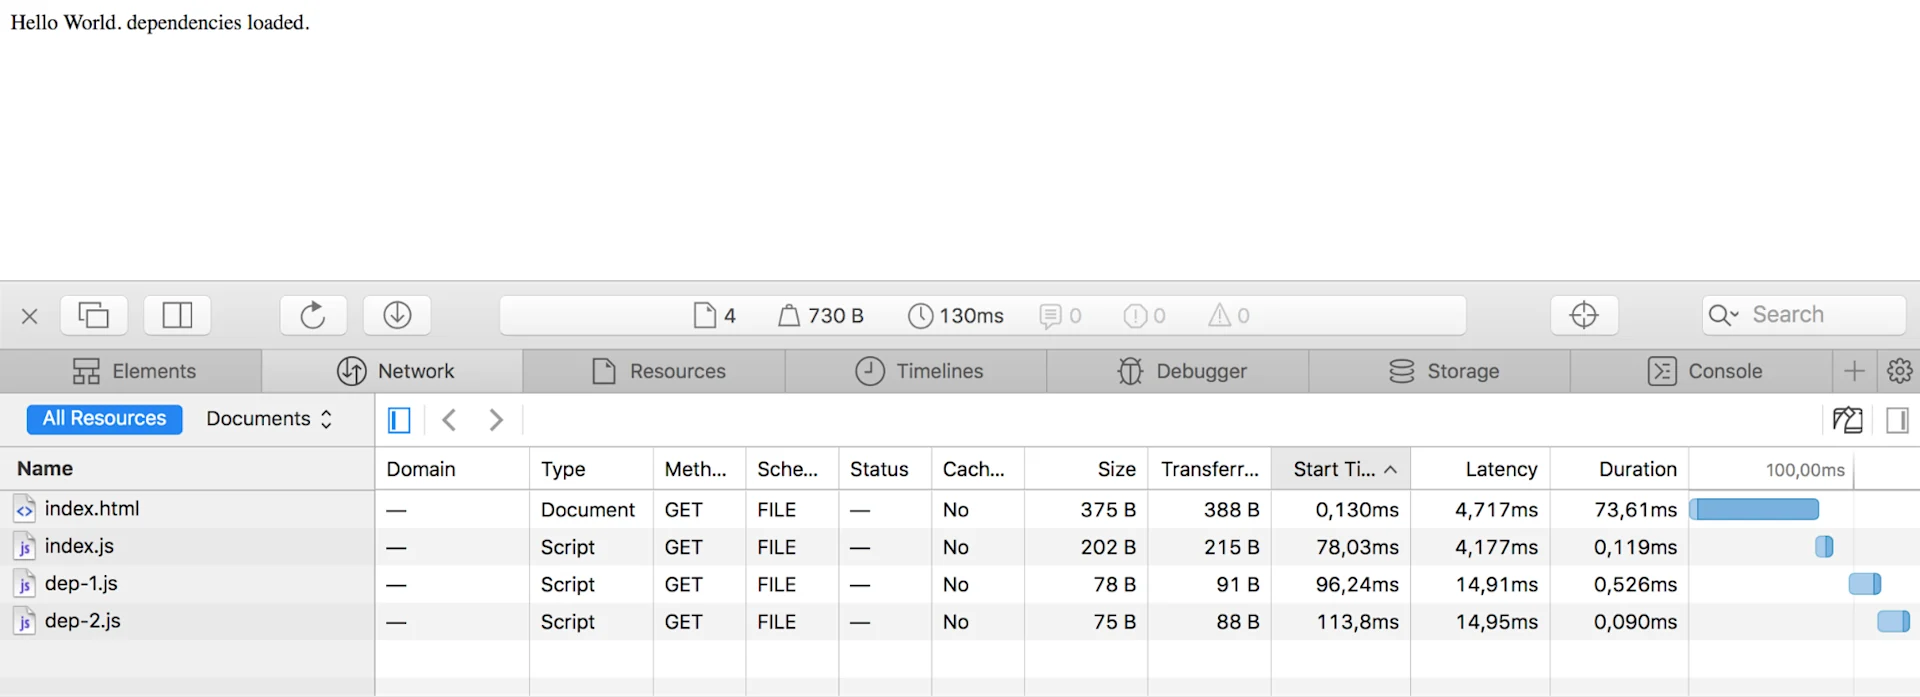Clear network items with the clear icon
The height and width of the screenshot is (697, 1920).
(x=1847, y=420)
